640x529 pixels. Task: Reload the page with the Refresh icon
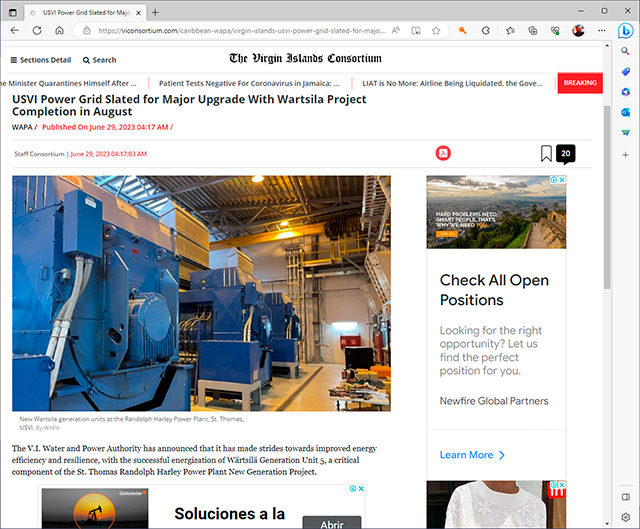[x=37, y=31]
